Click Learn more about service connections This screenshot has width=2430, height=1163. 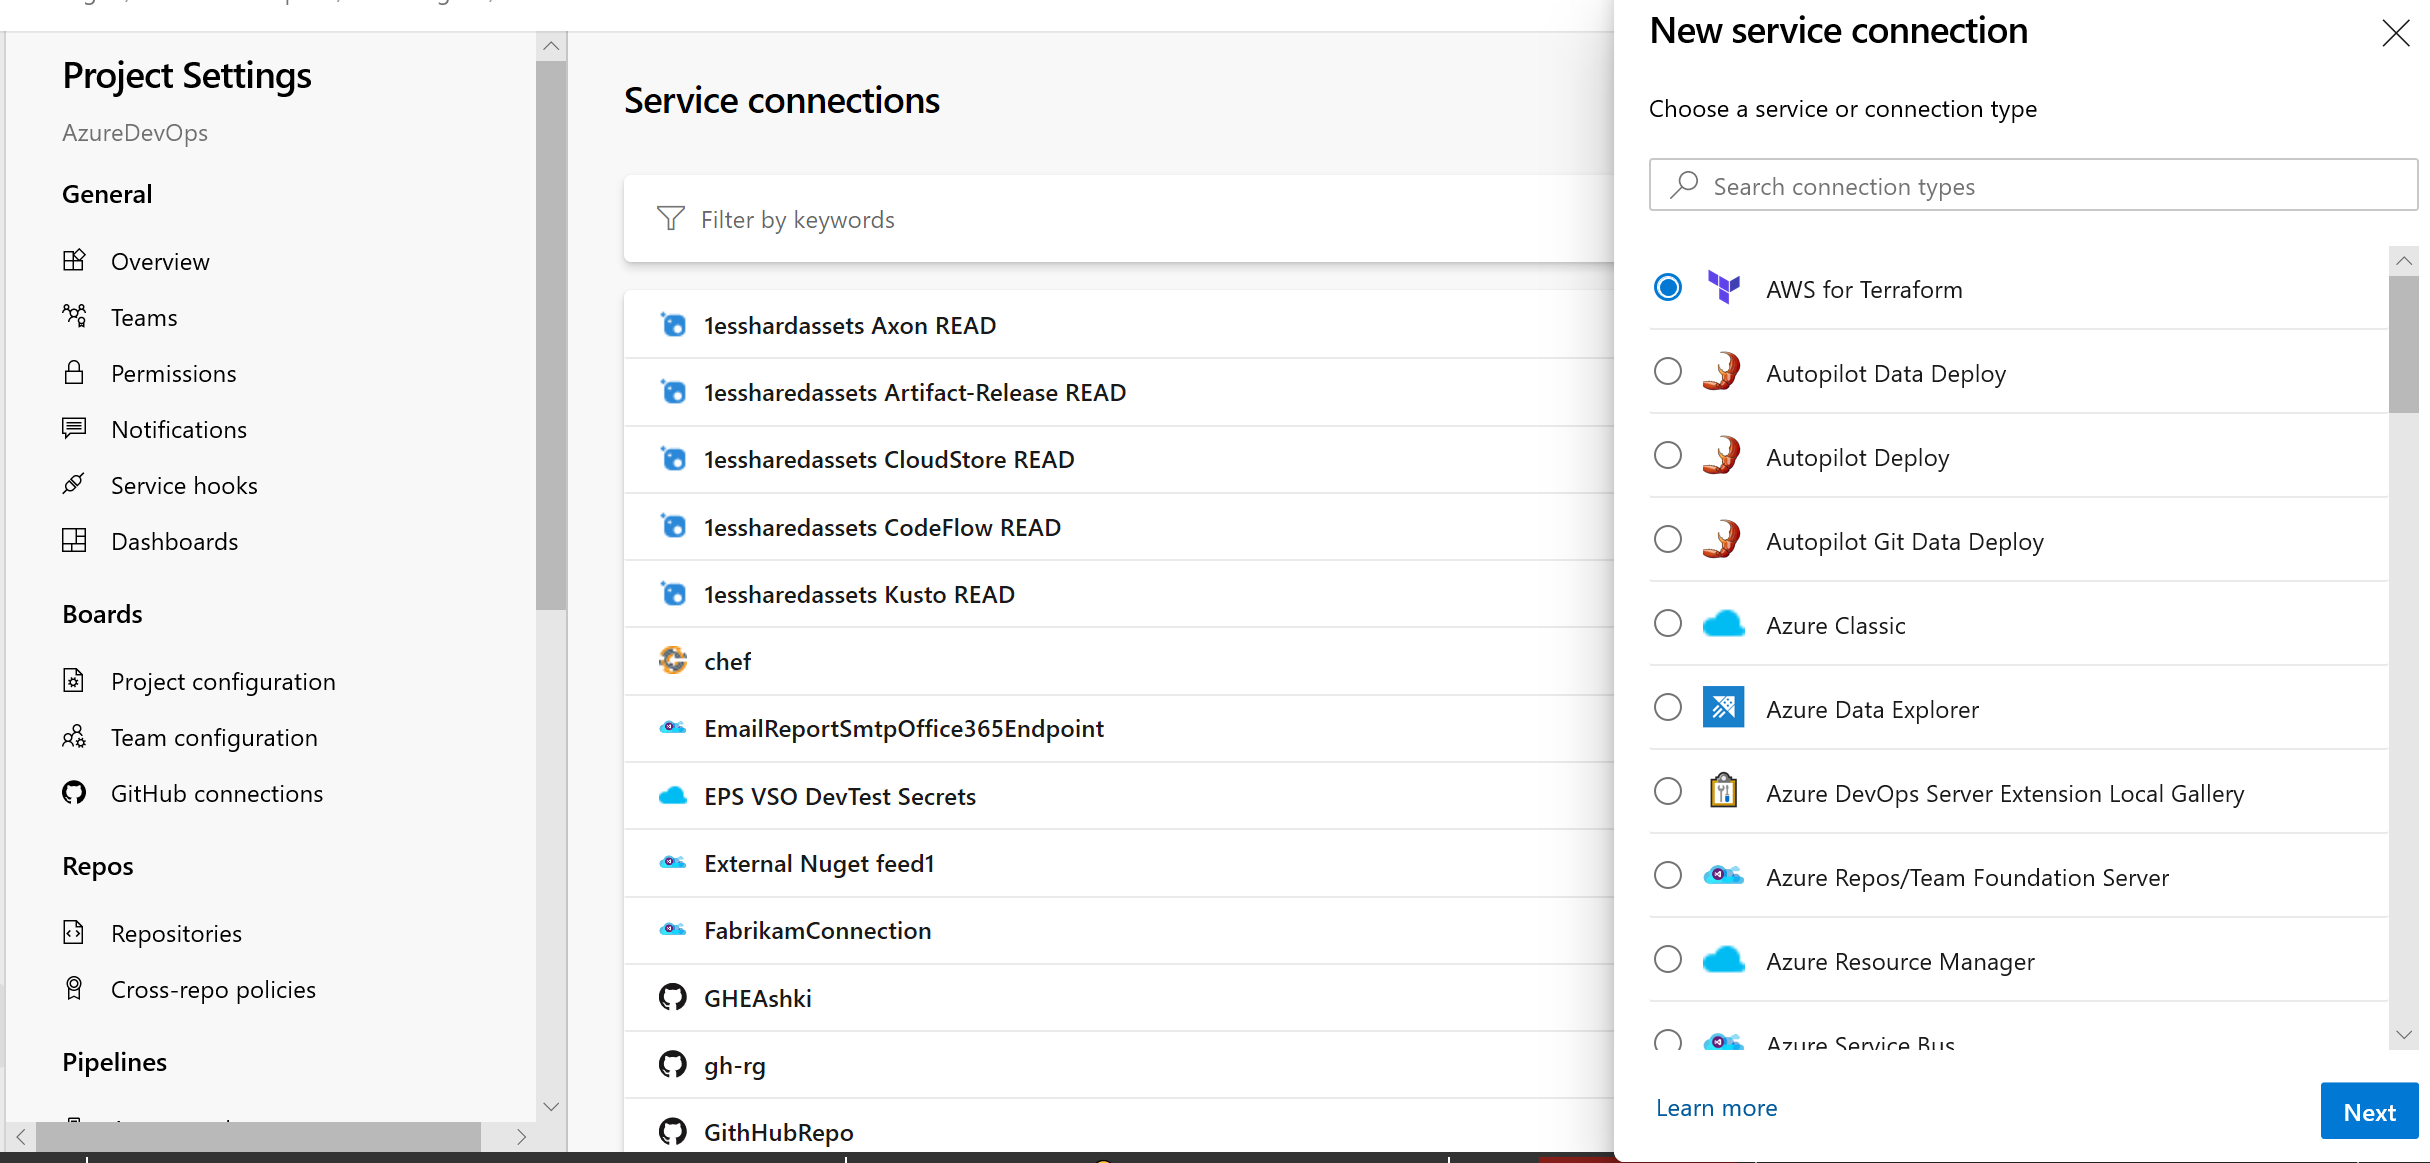(1716, 1106)
